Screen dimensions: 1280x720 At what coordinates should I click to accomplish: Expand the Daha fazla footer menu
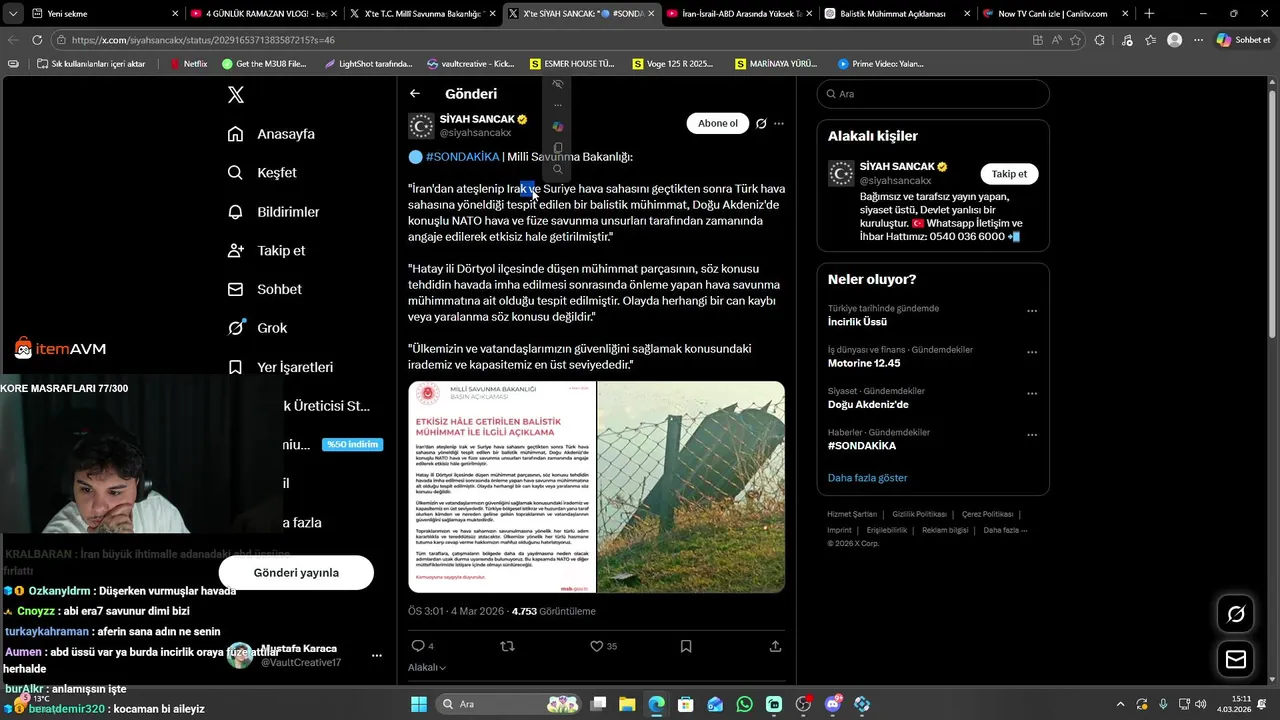[x=1005, y=530]
